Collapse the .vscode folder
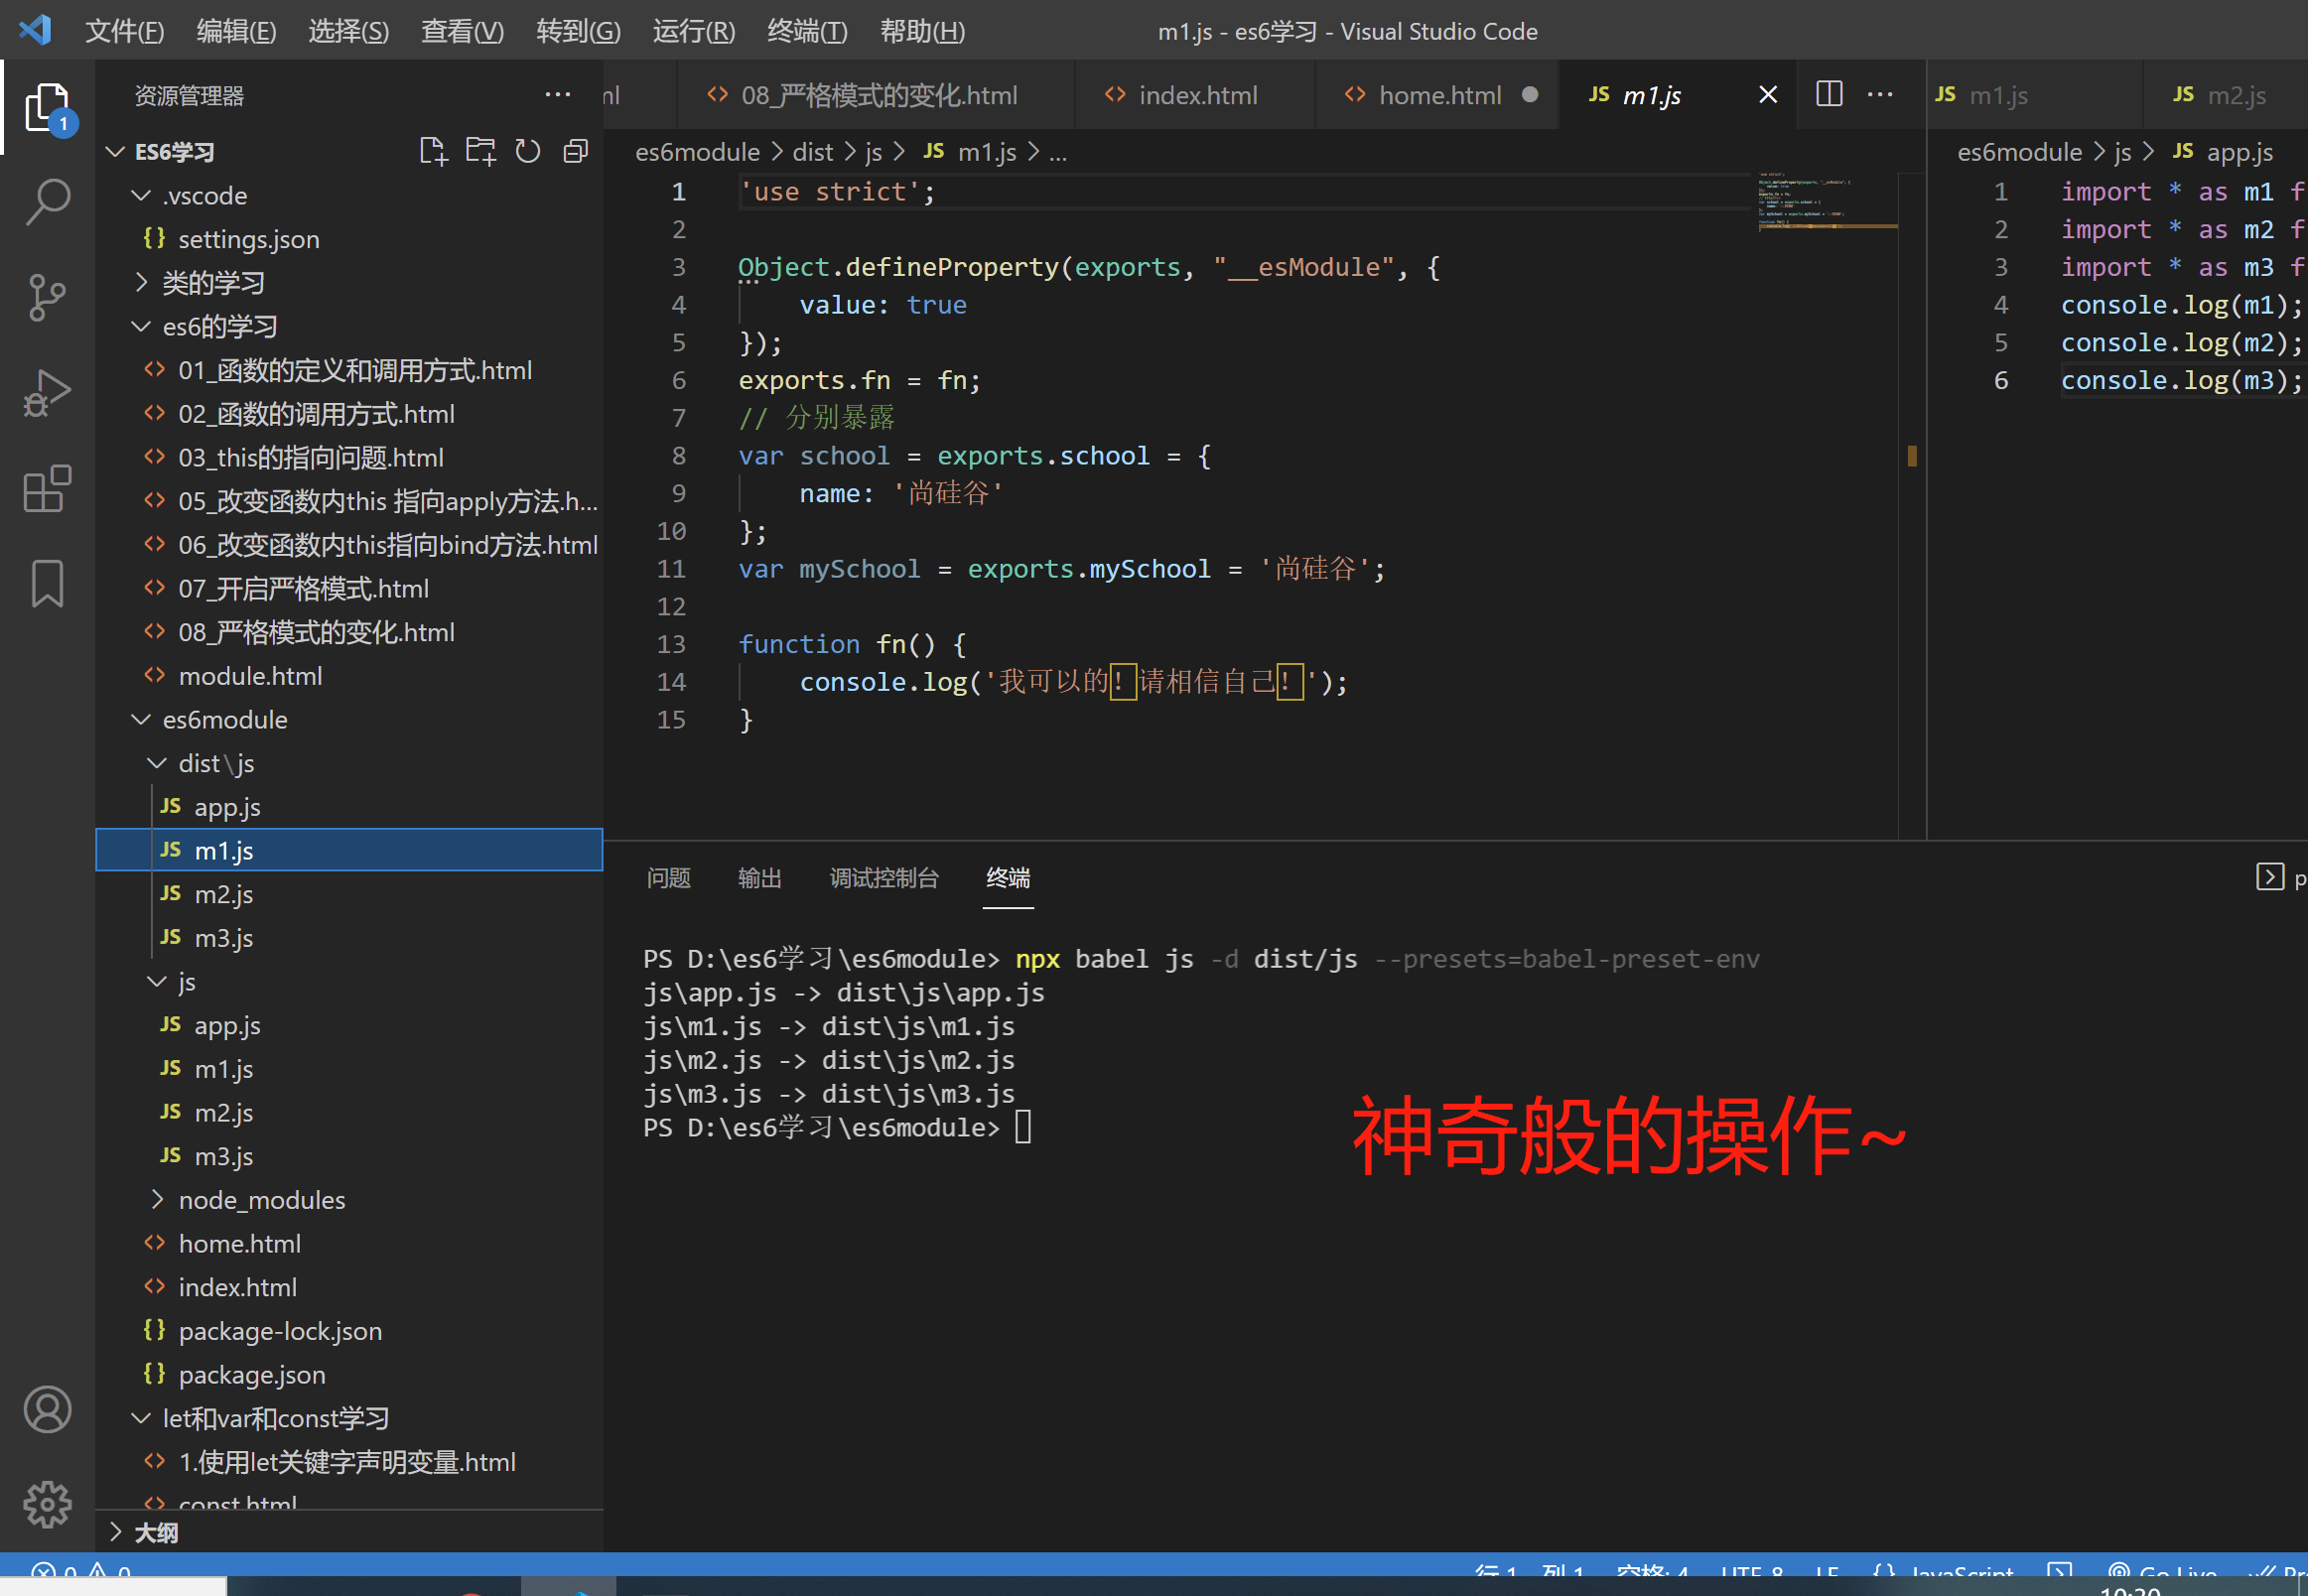Viewport: 2308px width, 1596px height. tap(350, 195)
